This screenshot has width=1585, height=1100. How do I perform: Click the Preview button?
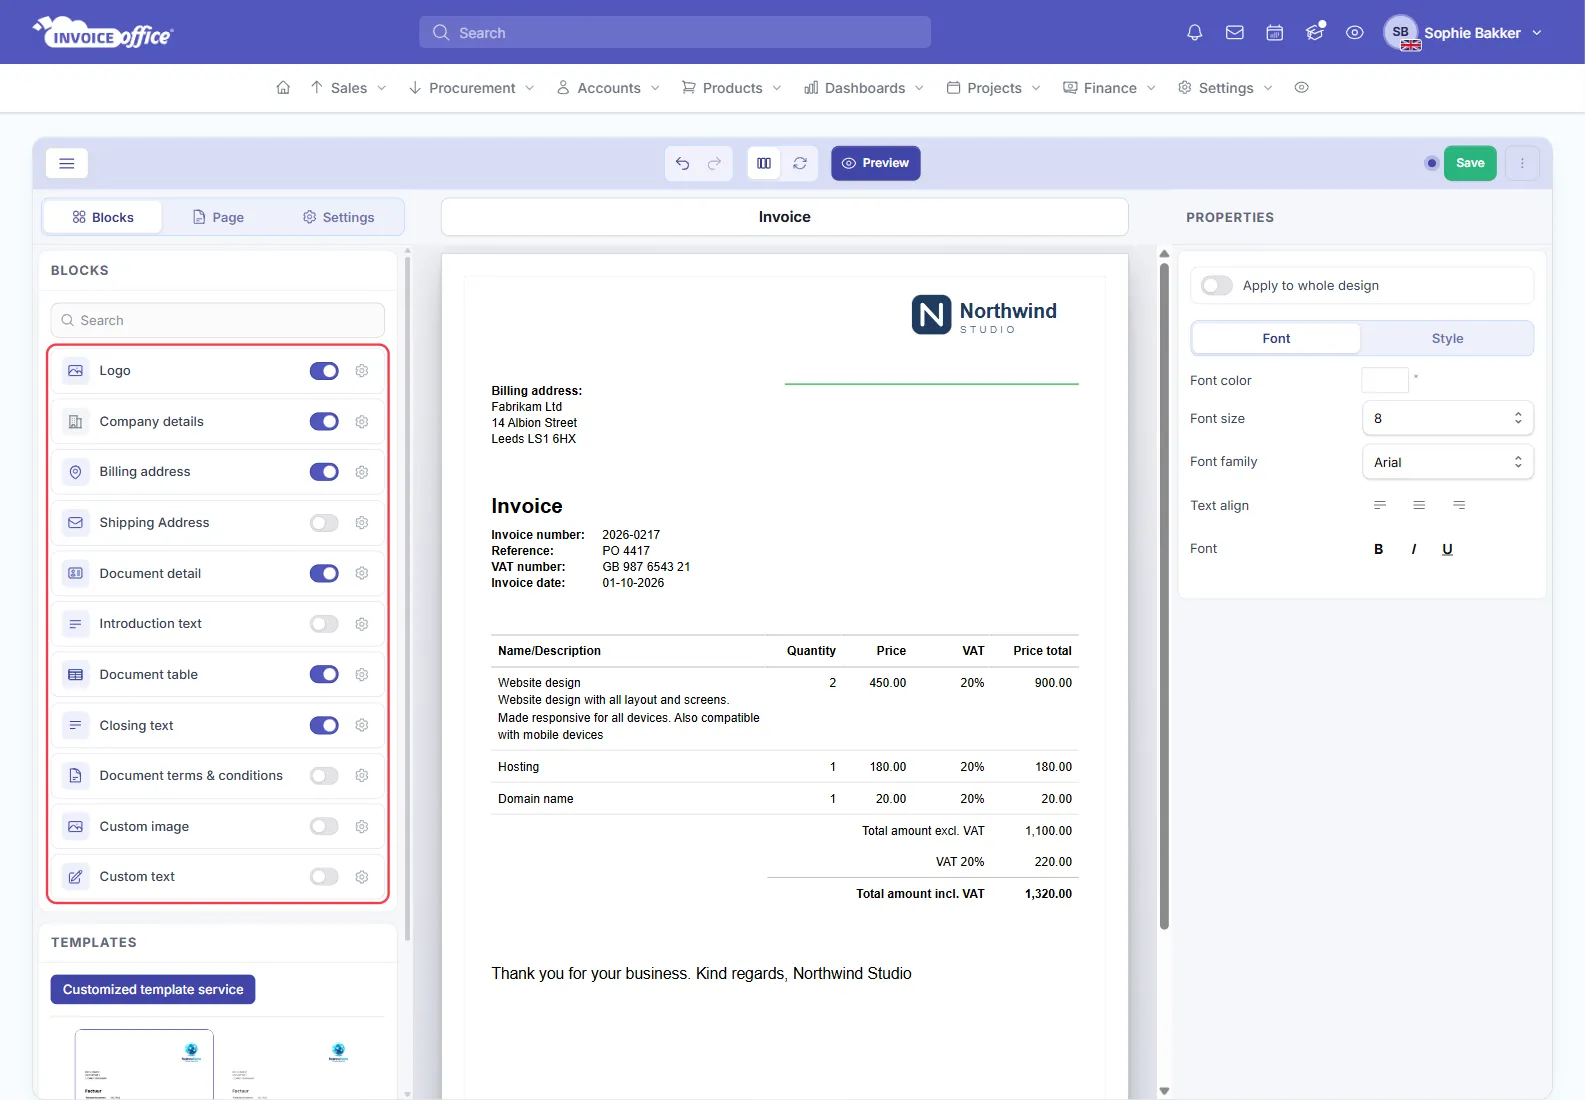[876, 163]
